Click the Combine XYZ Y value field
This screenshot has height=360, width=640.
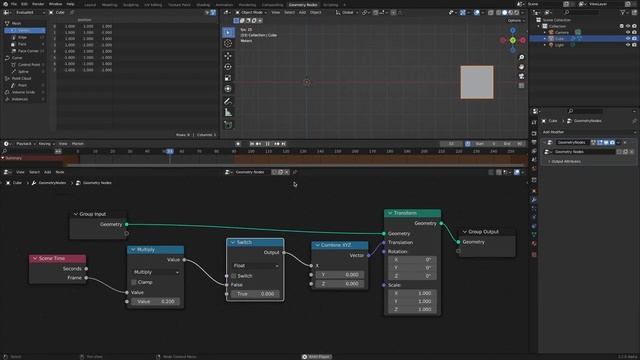click(x=340, y=275)
